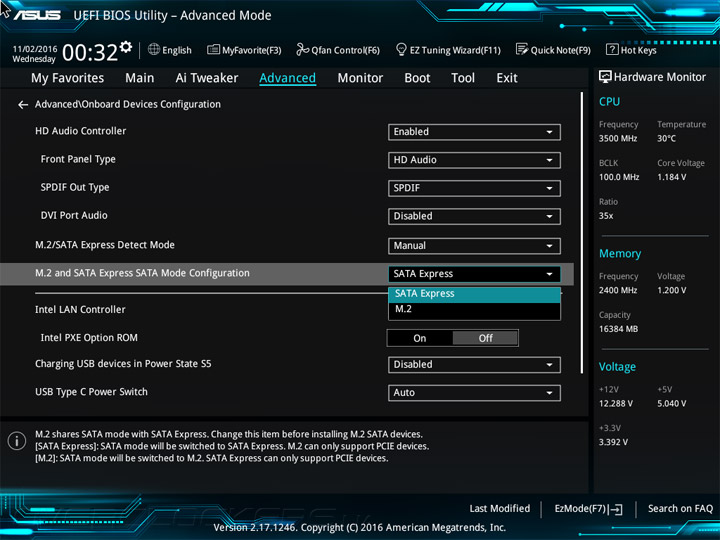
Task: Choose M.2 from the open list
Action: (474, 309)
